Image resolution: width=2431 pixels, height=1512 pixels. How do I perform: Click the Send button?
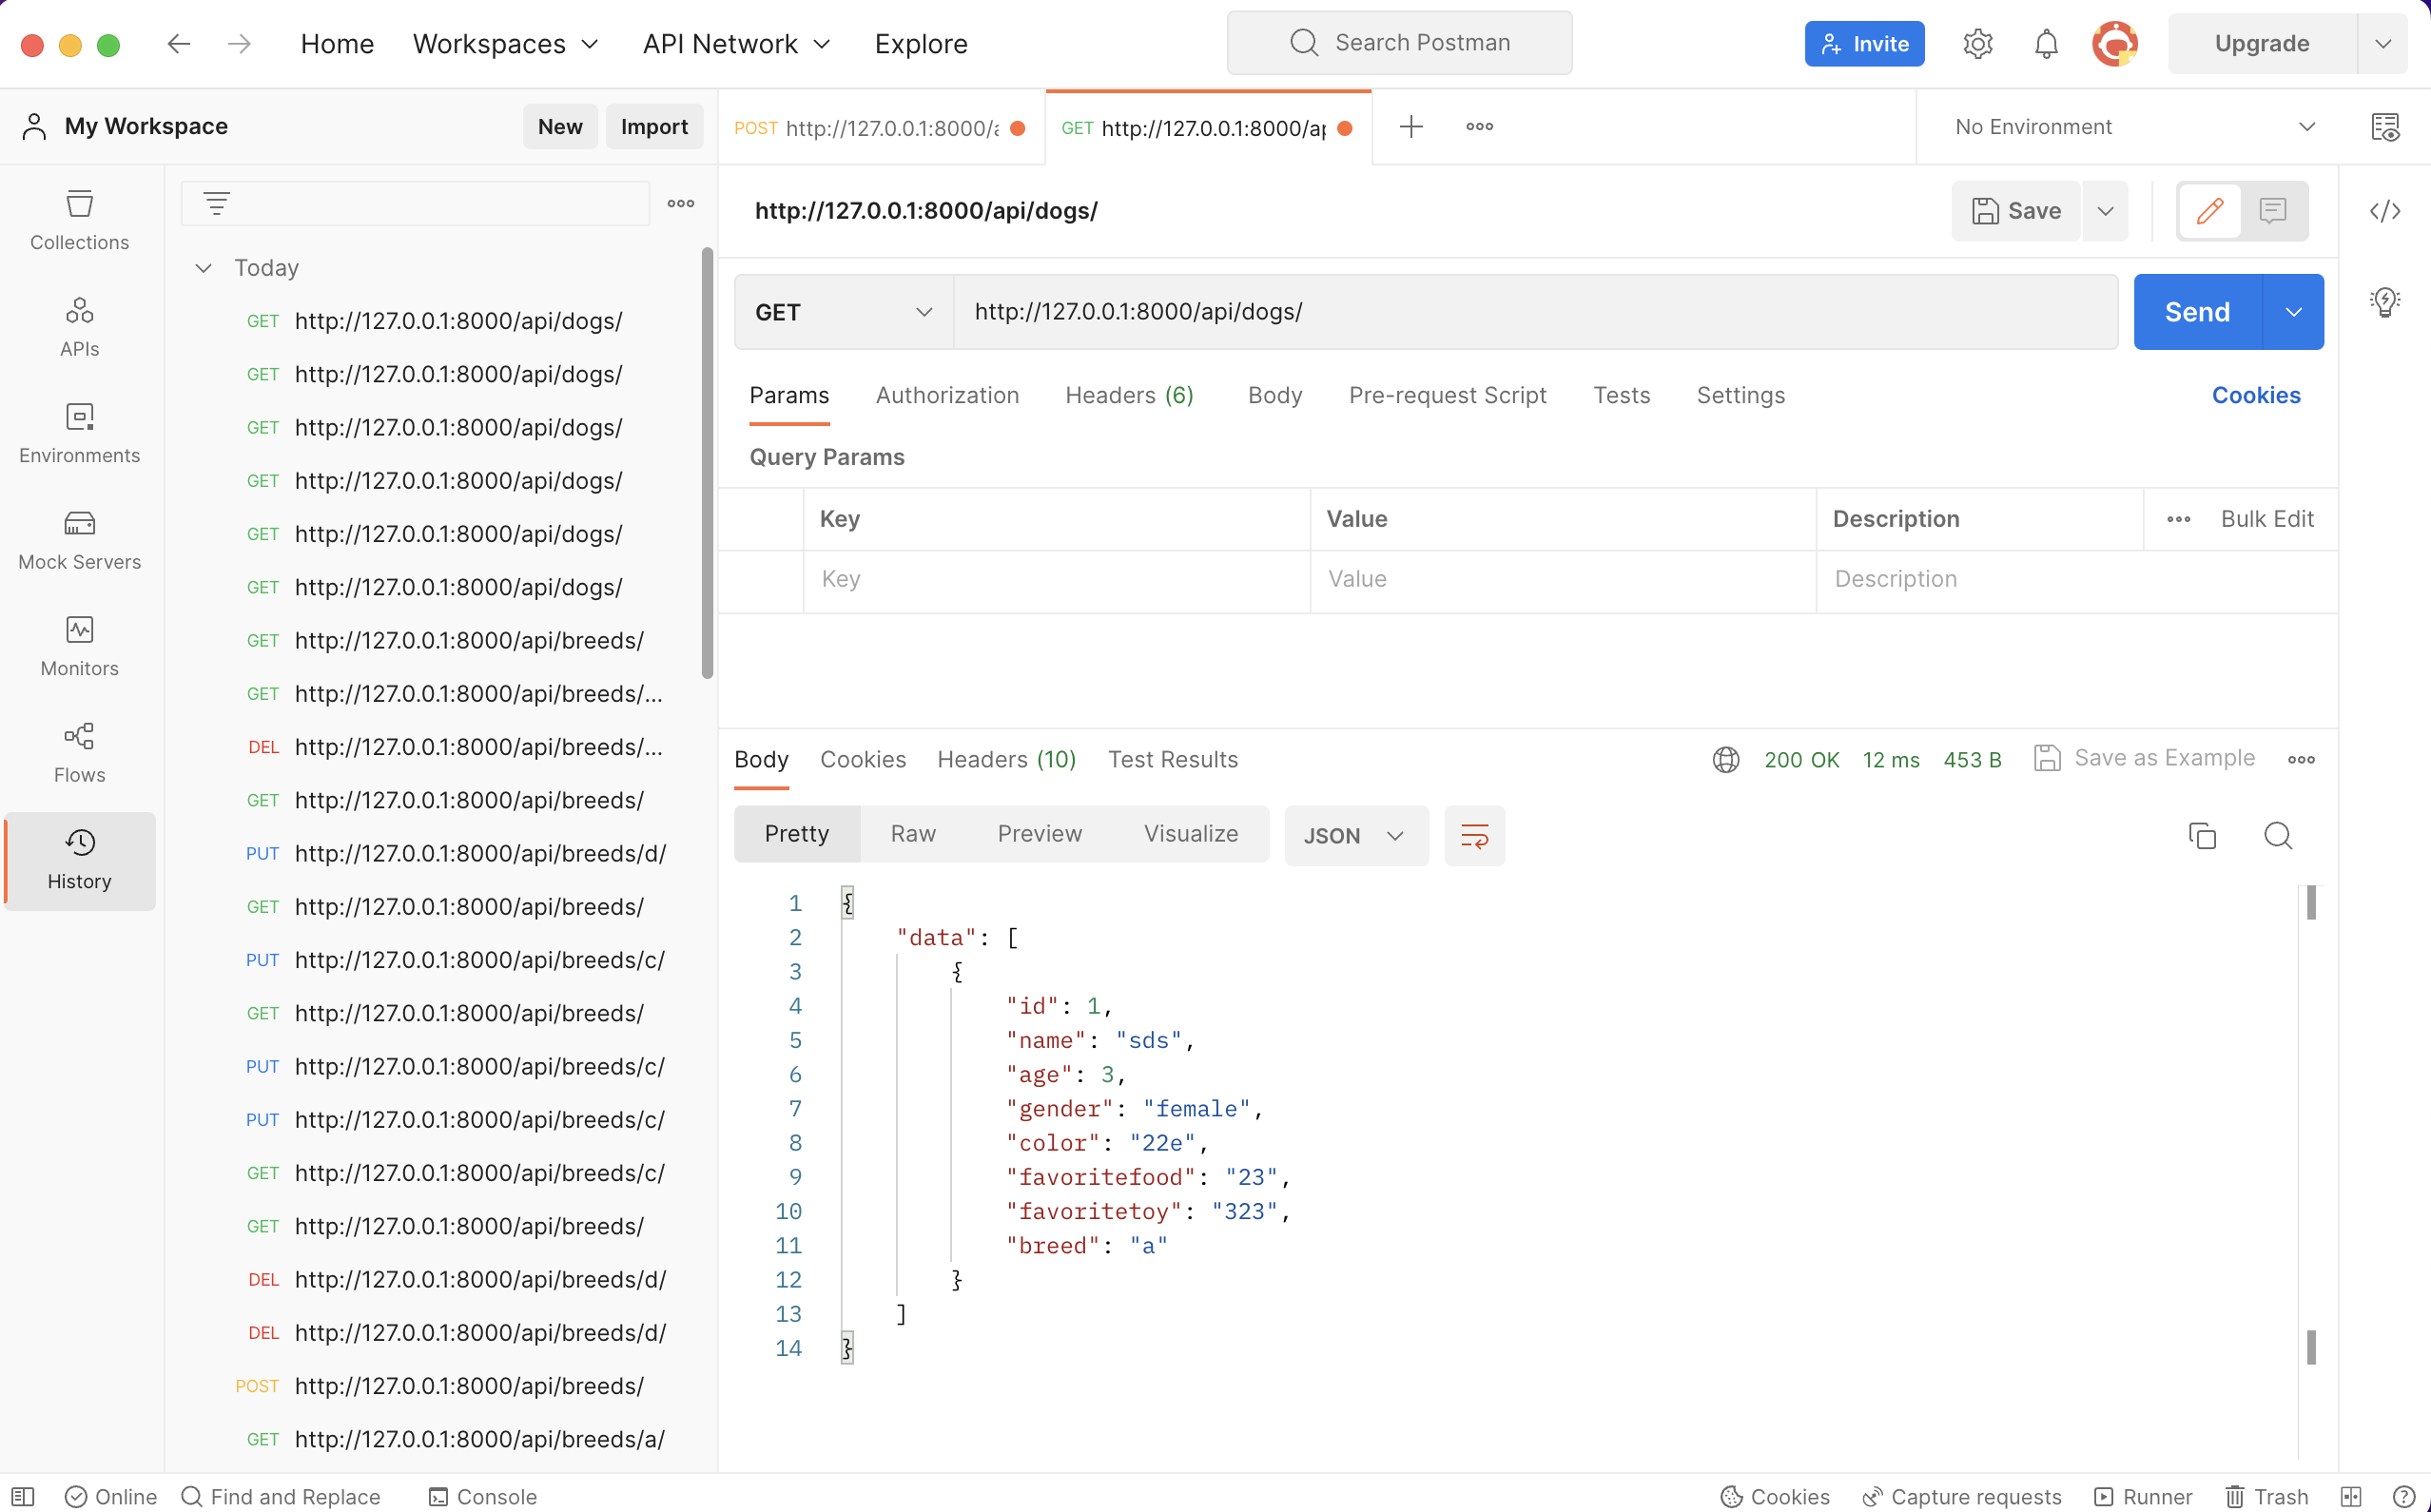point(2197,312)
